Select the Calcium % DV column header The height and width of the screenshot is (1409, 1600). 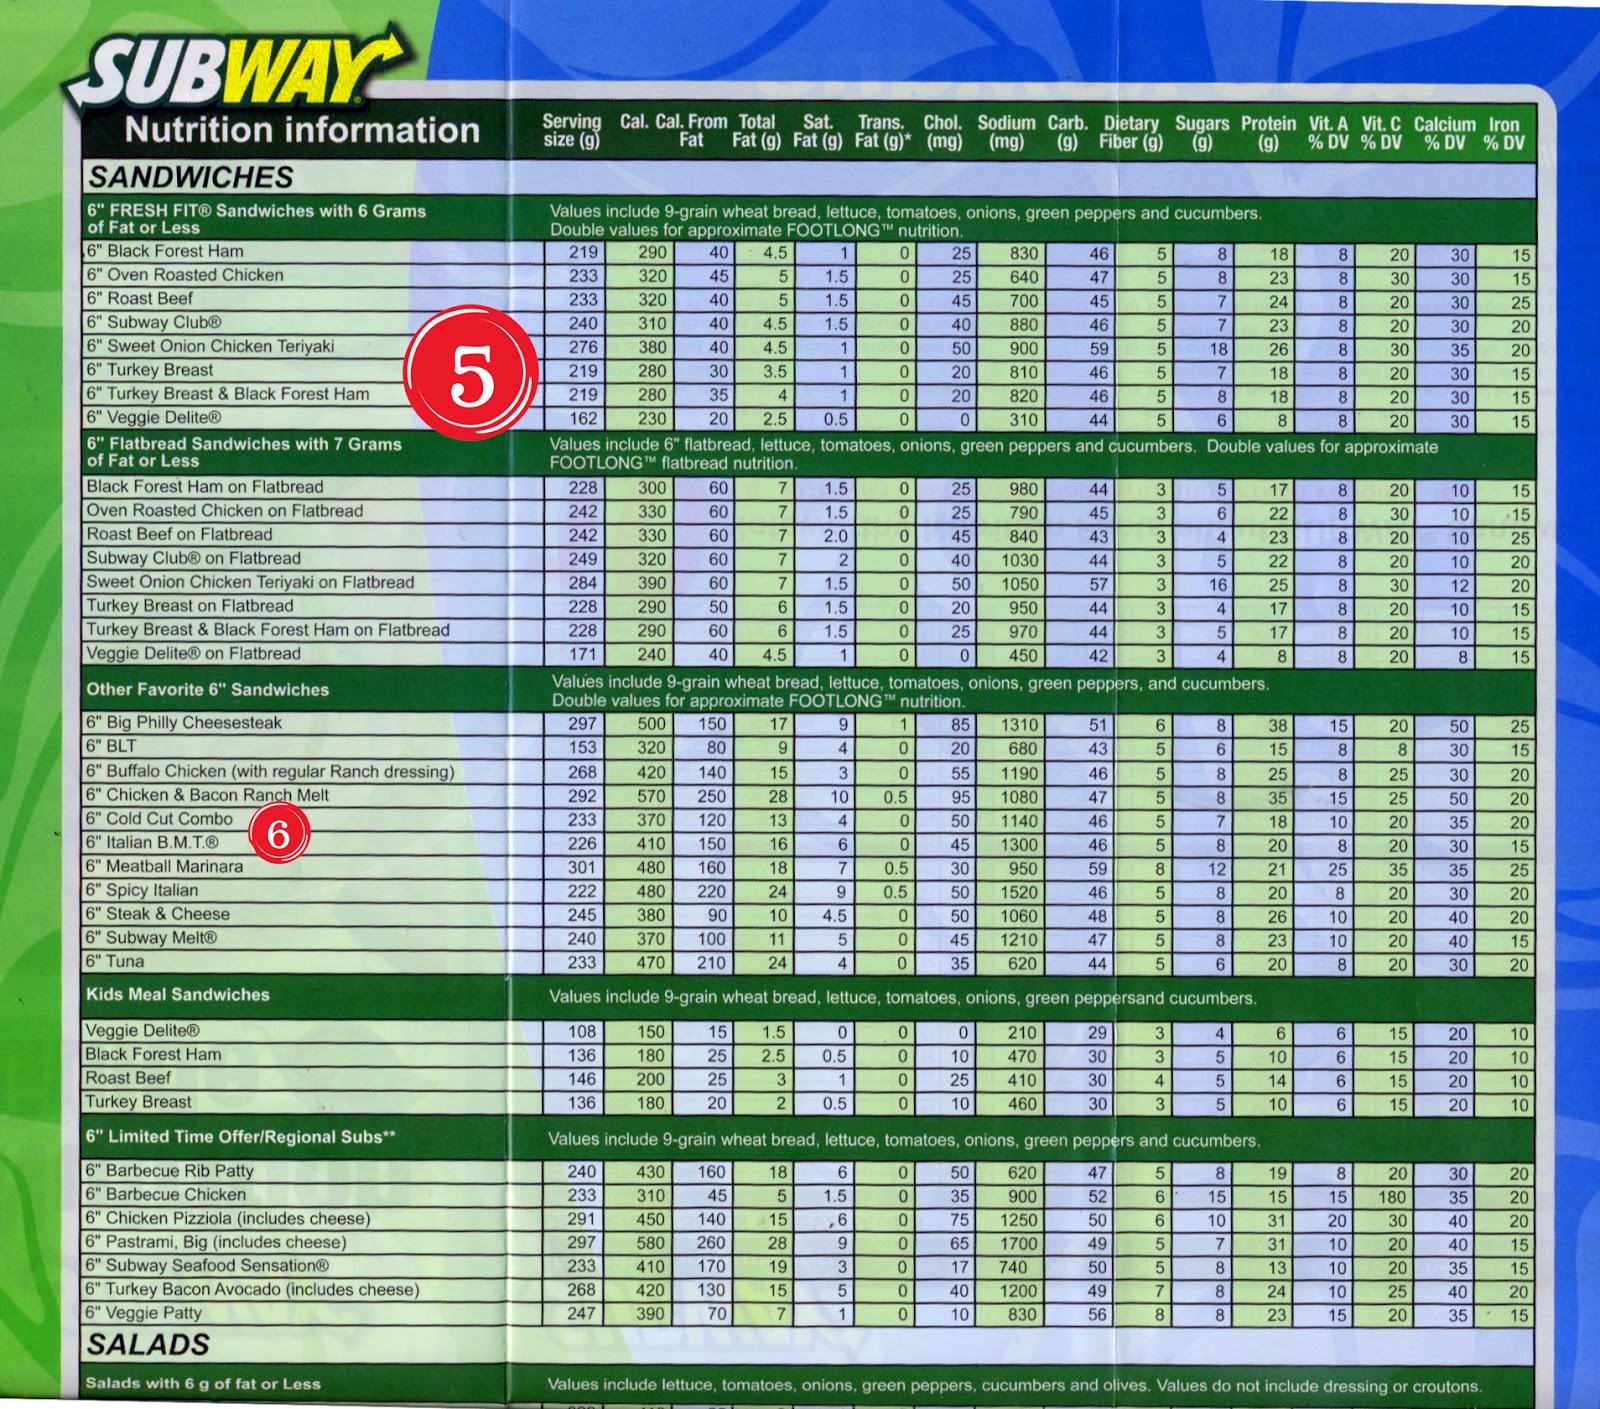click(1445, 133)
